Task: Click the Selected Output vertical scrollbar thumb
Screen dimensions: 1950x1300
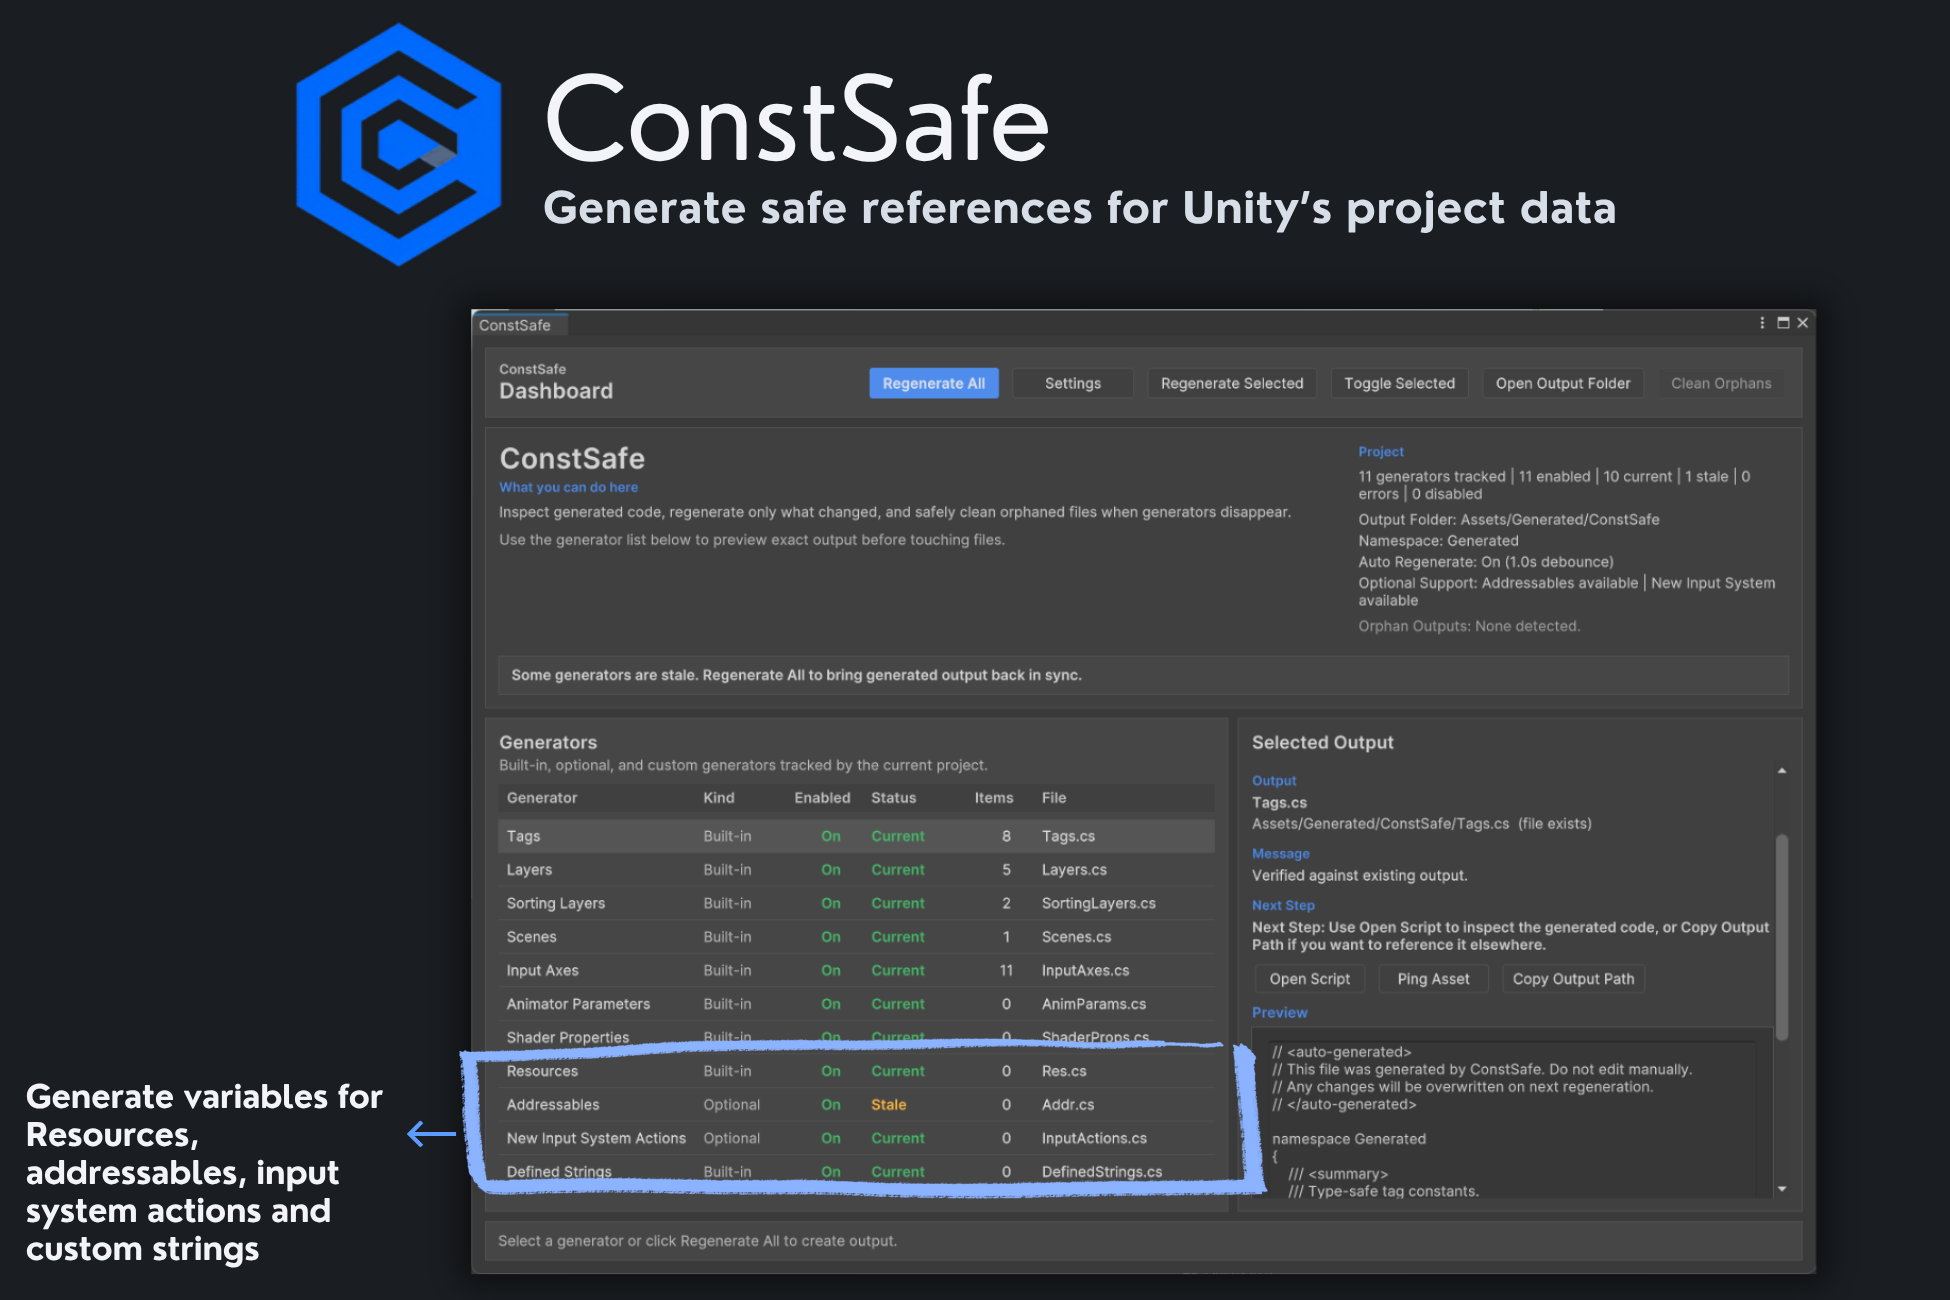Action: pos(1782,936)
